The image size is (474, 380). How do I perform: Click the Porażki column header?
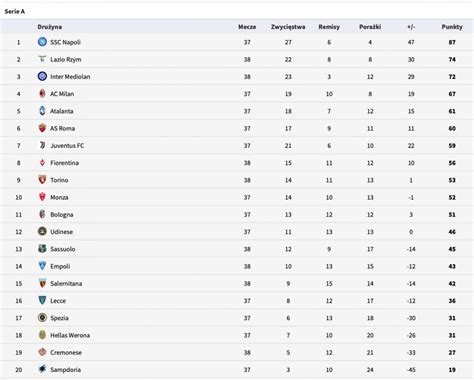point(370,27)
